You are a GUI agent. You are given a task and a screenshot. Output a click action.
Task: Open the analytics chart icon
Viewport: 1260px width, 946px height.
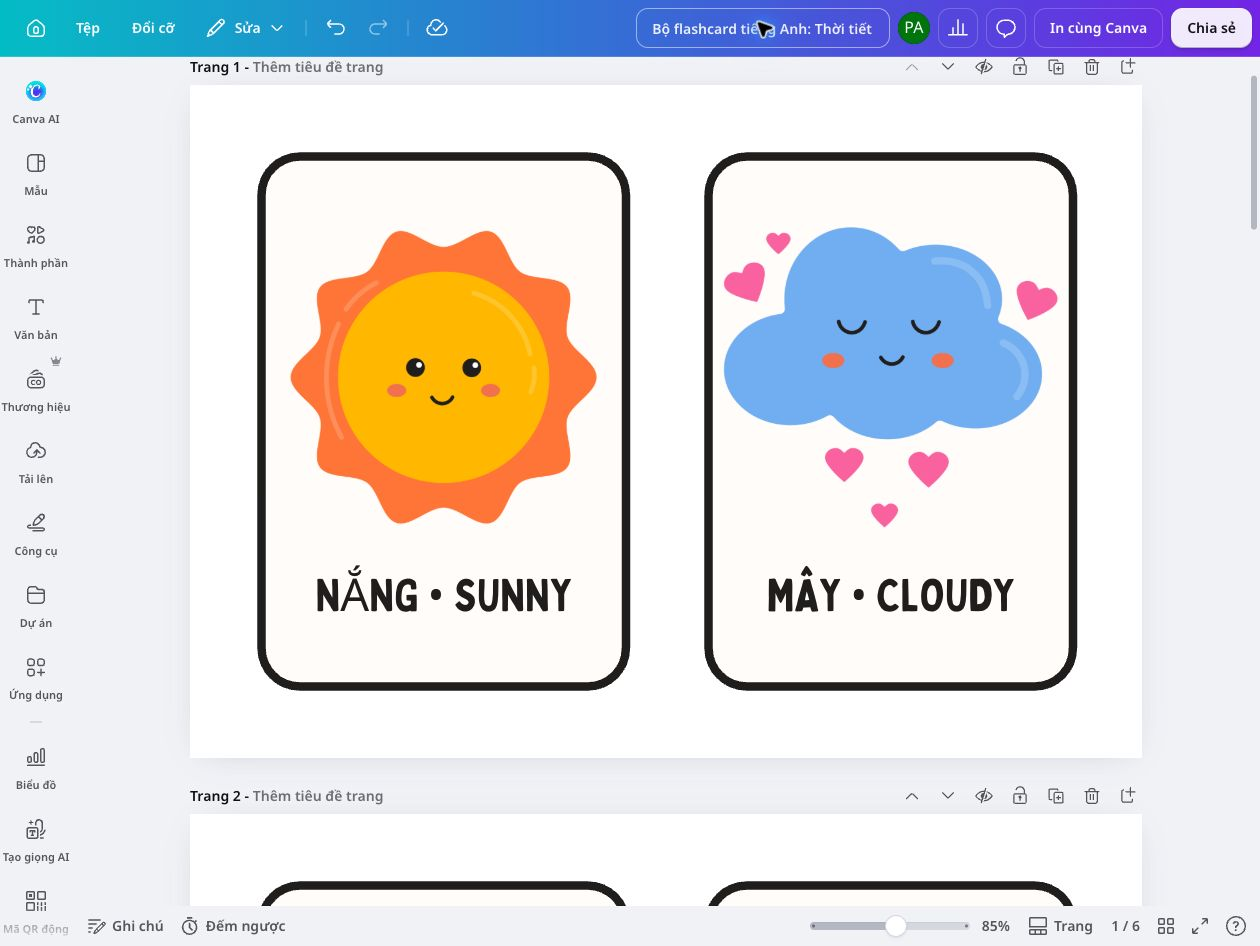click(x=958, y=28)
